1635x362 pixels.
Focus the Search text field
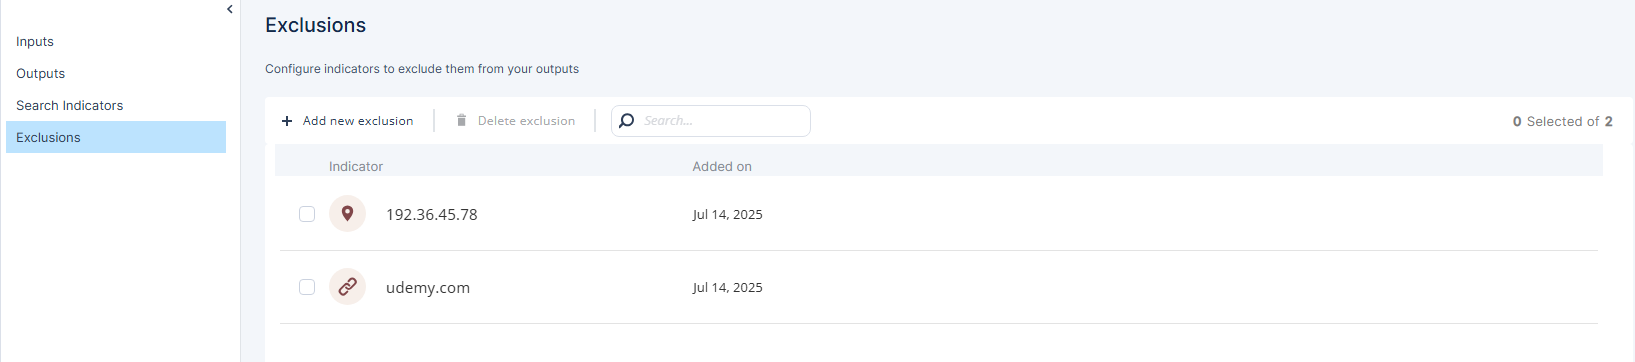coord(711,121)
